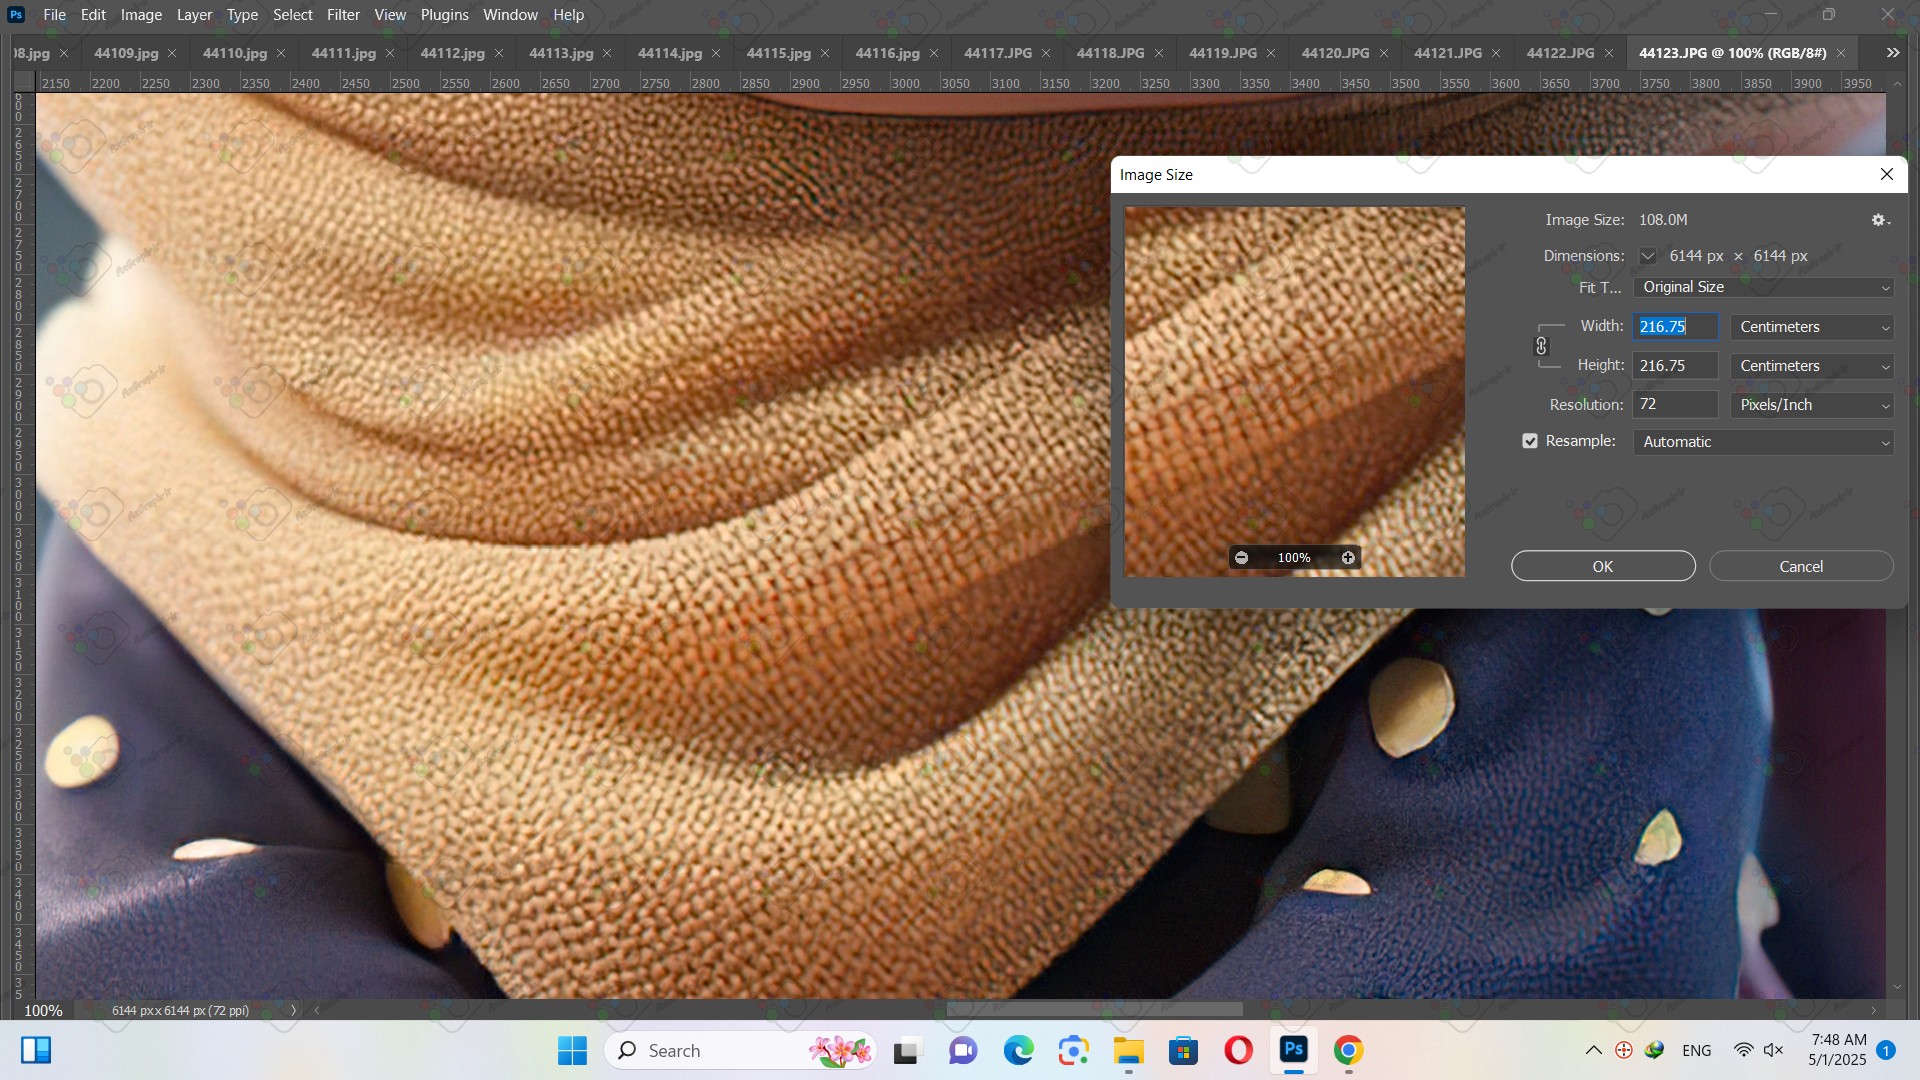Switch to the 44121.JPG tab
This screenshot has width=1920, height=1080.
coord(1447,53)
